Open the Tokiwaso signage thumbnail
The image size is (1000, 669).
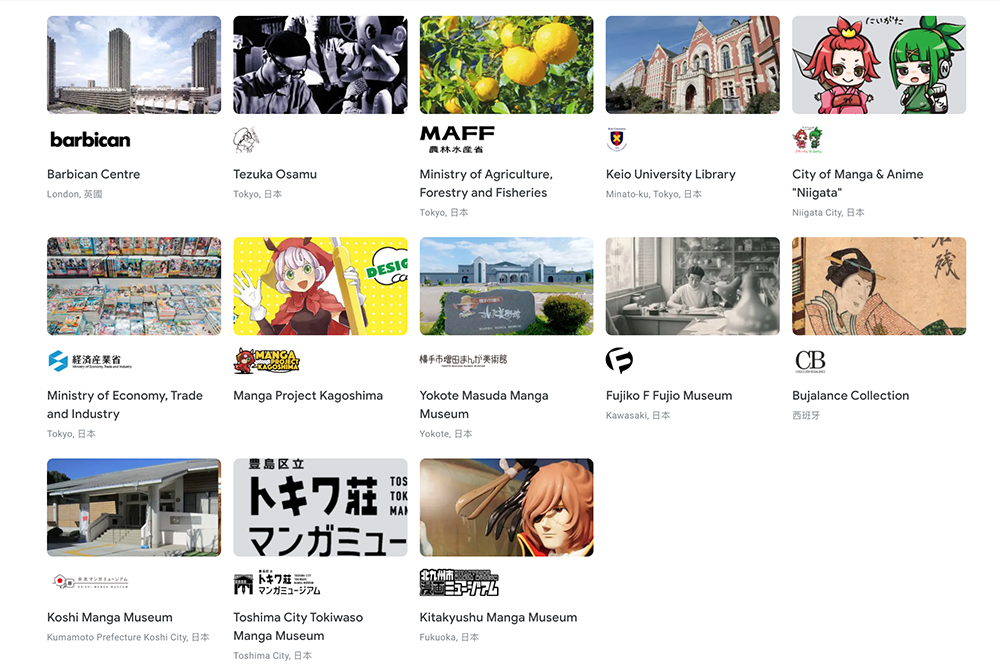[320, 508]
